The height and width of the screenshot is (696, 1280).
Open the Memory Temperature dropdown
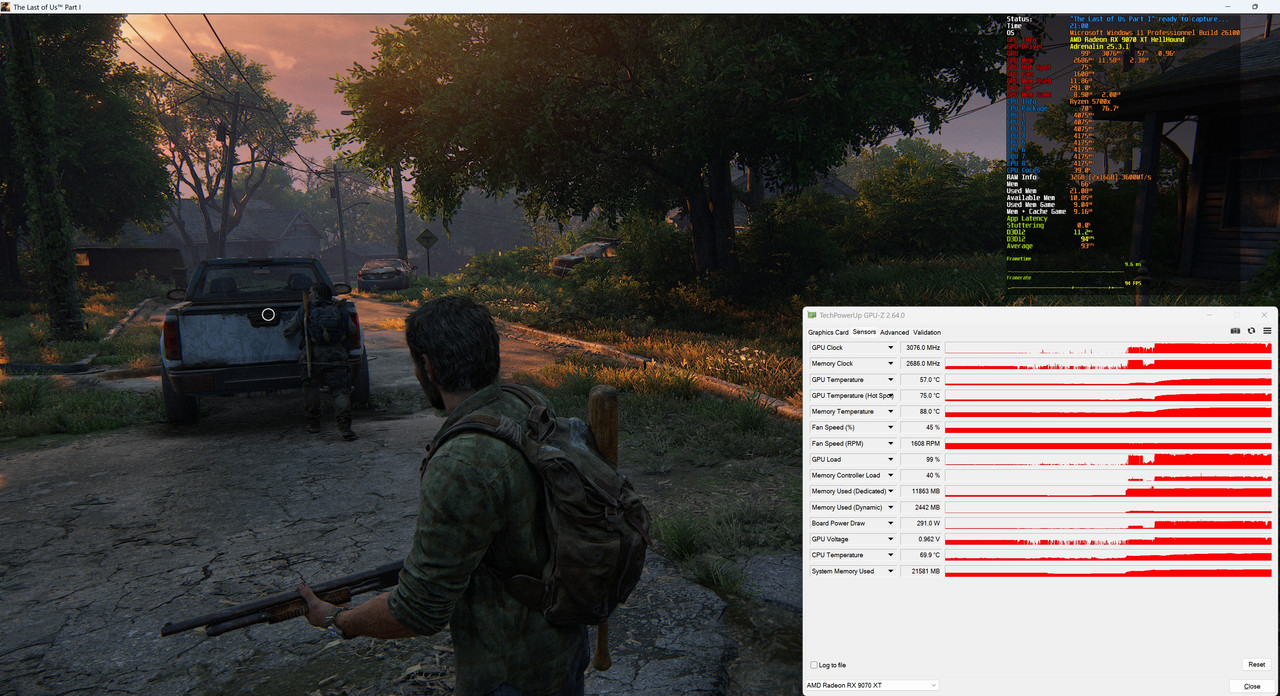pos(891,412)
